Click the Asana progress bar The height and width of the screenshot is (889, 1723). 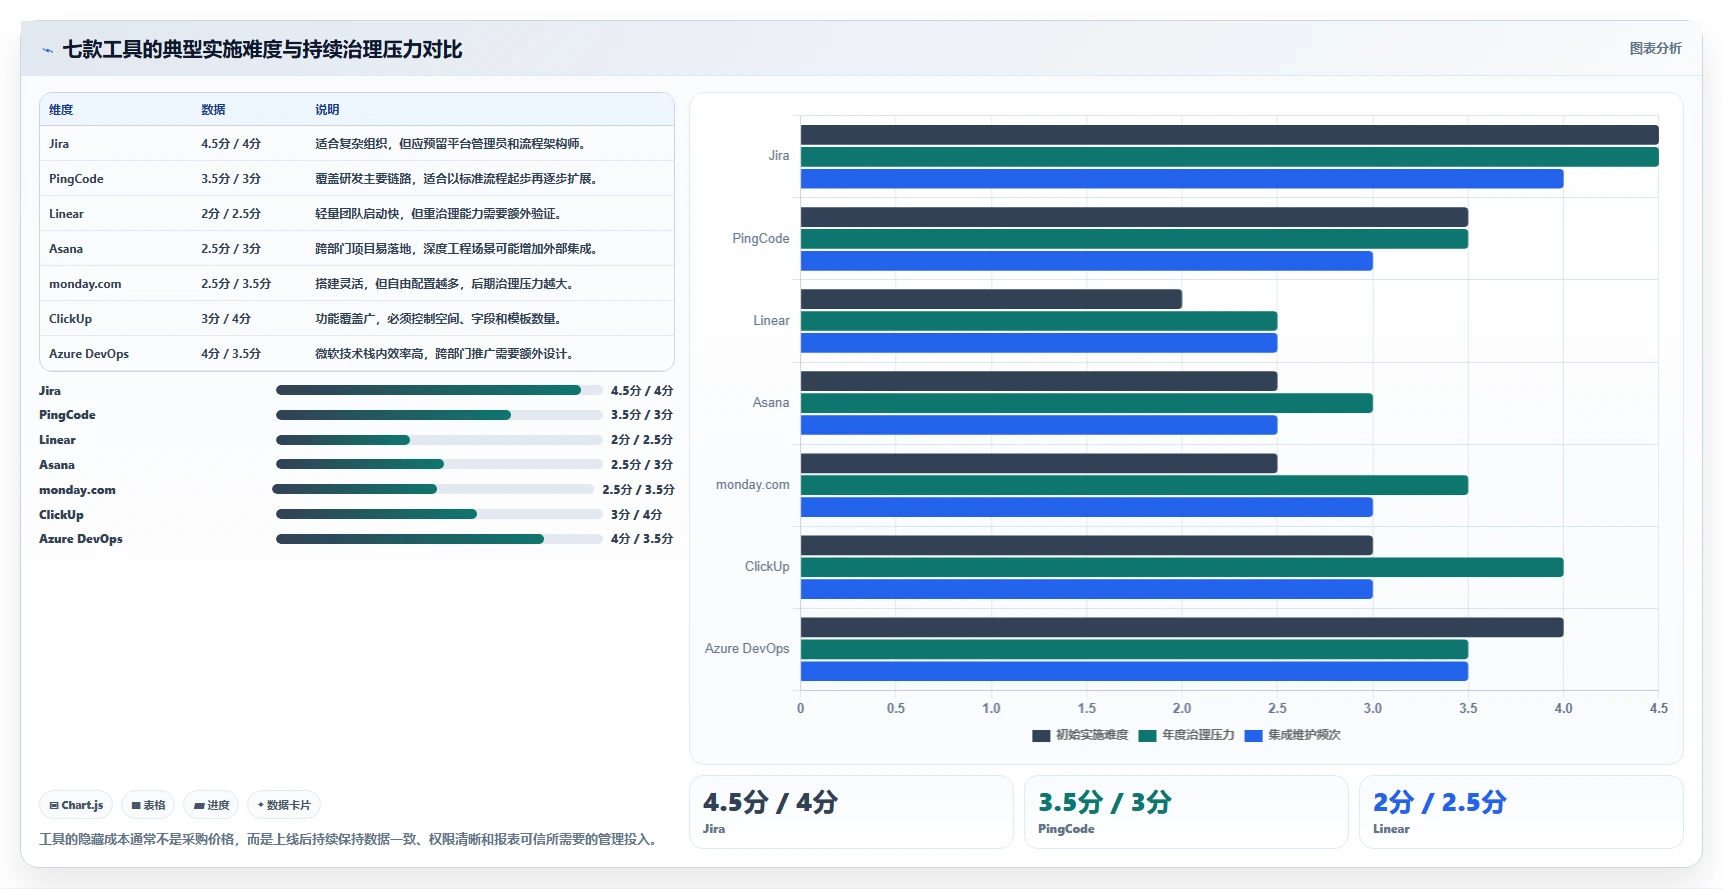[x=439, y=464]
